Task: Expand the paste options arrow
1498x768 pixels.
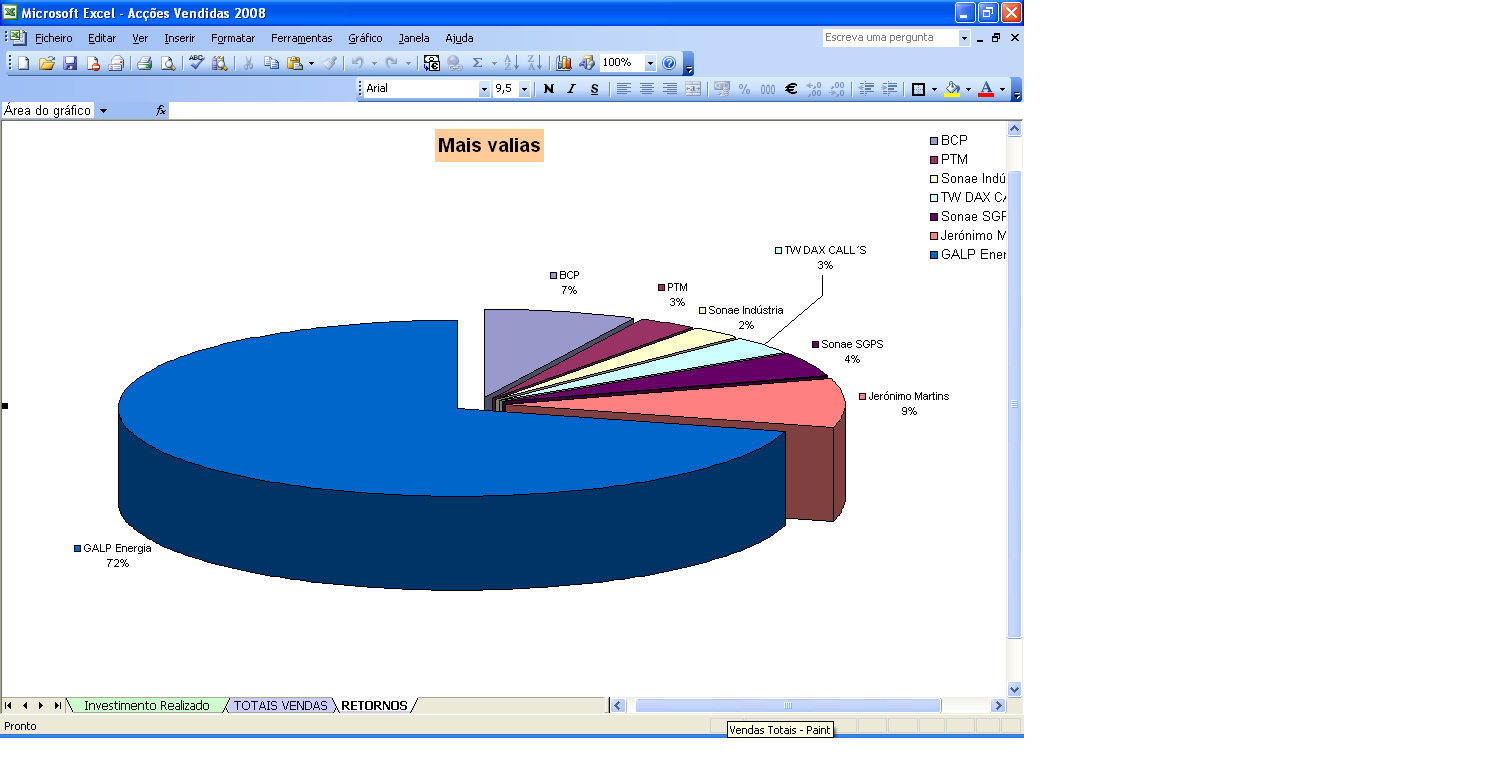Action: point(311,63)
